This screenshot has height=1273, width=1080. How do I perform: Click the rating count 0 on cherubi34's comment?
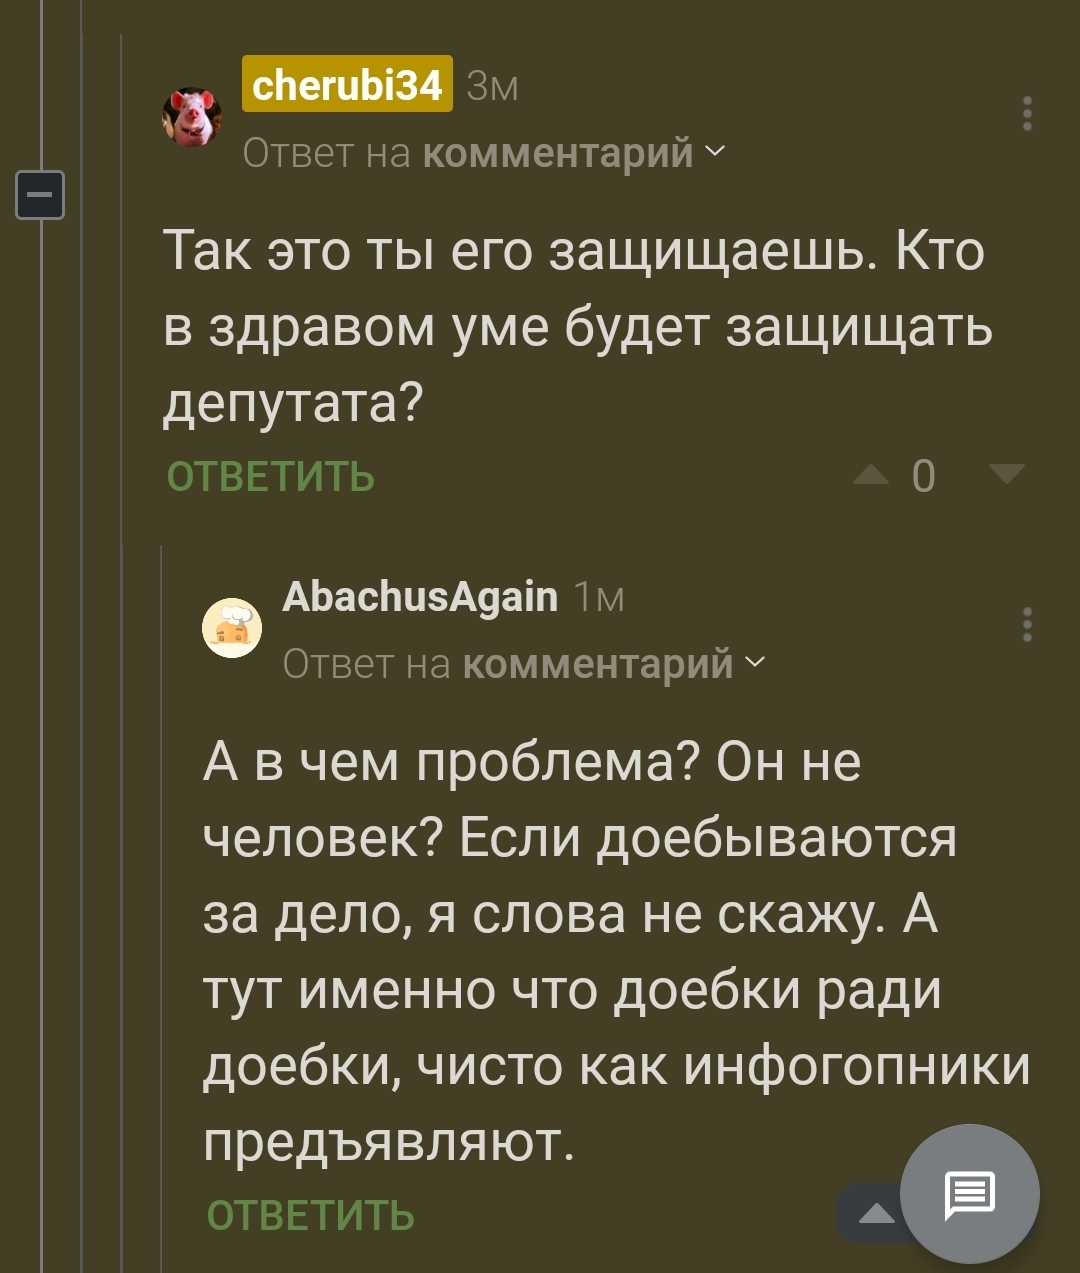924,477
